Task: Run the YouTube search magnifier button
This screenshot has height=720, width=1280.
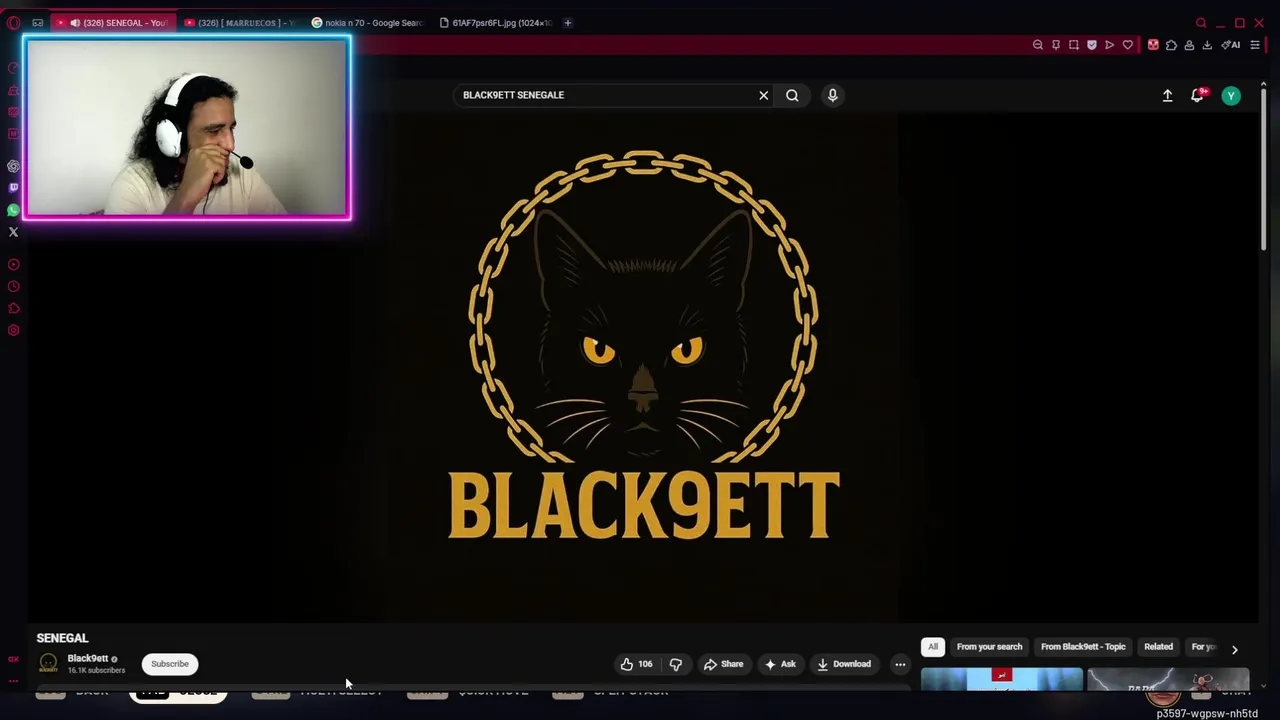Action: pyautogui.click(x=792, y=95)
